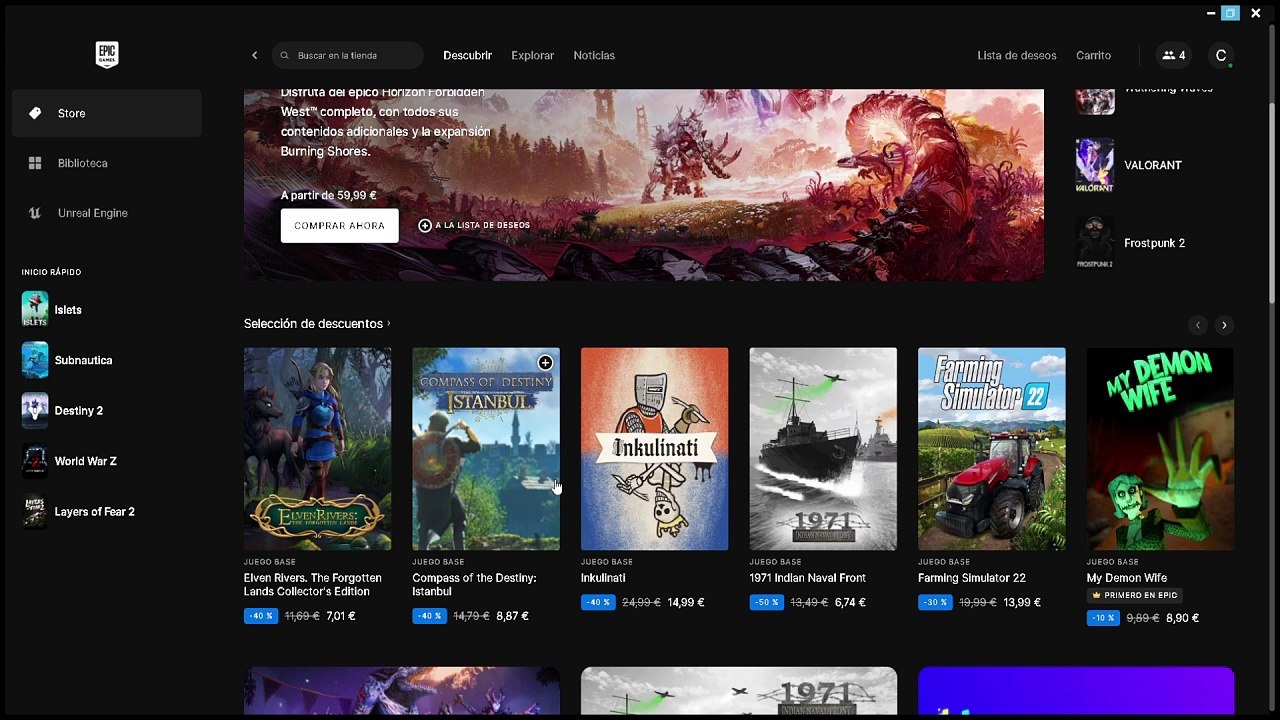Click the Biblioteca grid icon

(x=35, y=163)
